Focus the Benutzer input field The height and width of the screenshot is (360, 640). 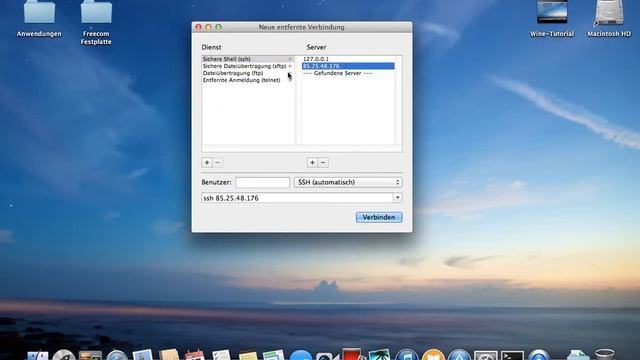click(262, 182)
